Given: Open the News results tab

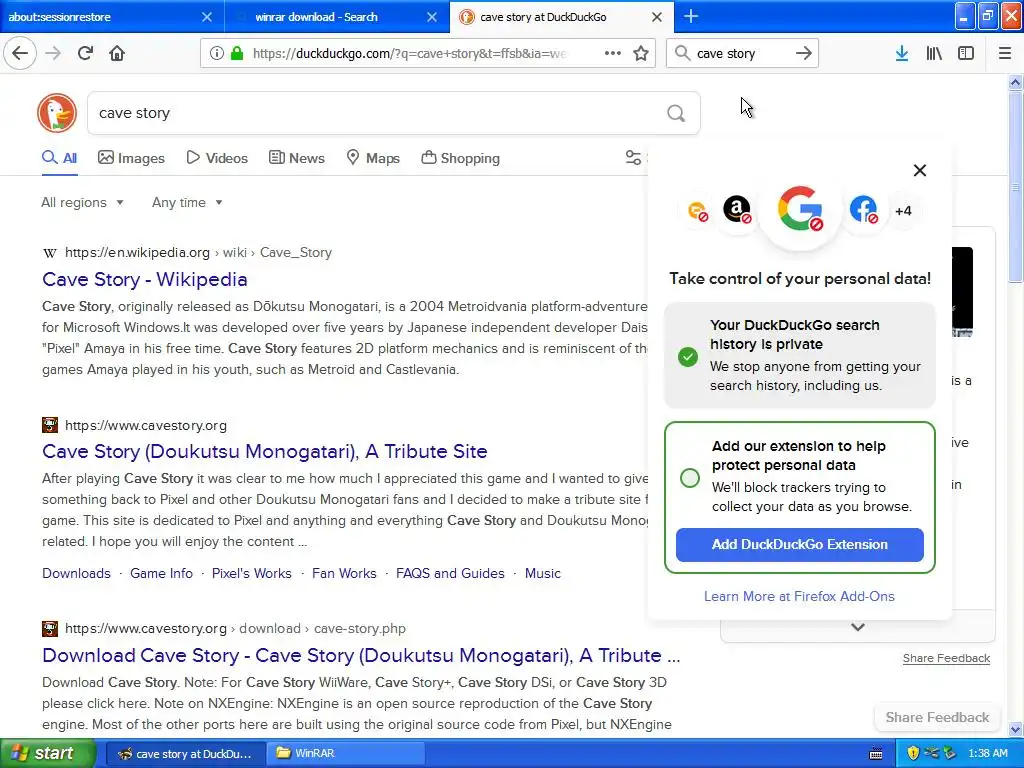Looking at the screenshot, I should 297,158.
